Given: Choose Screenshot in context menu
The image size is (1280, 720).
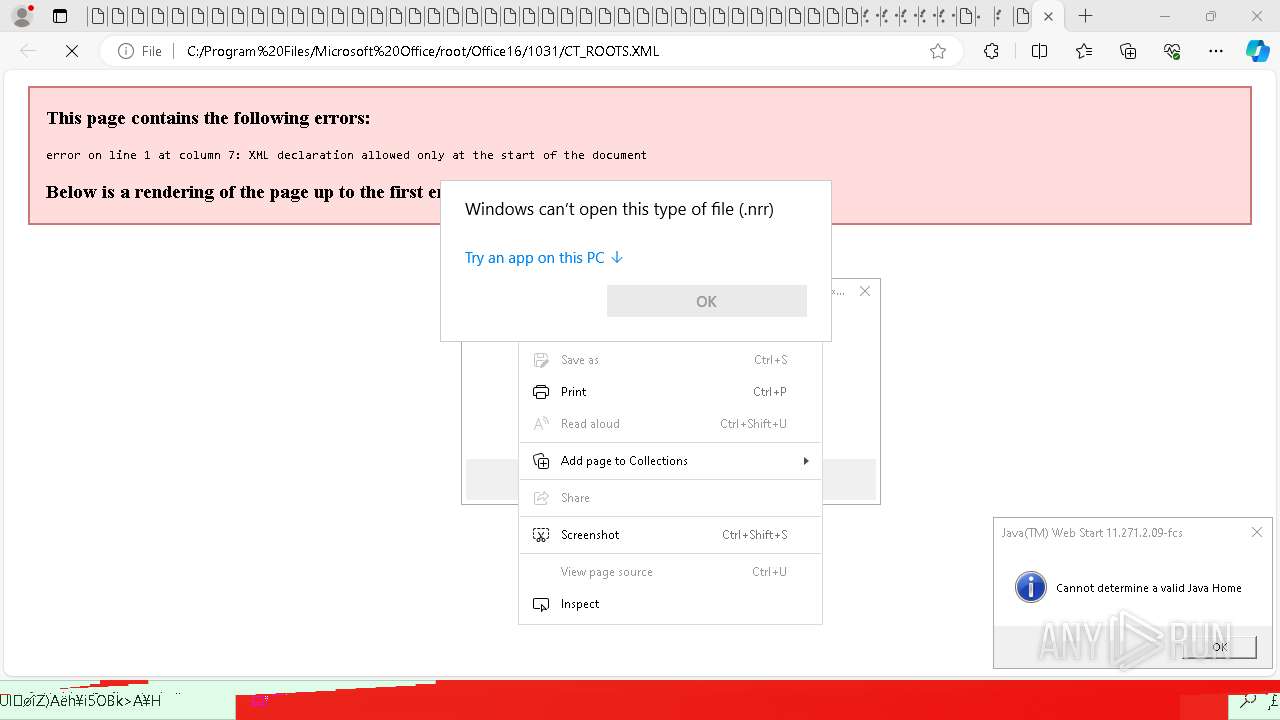Looking at the screenshot, I should [x=670, y=535].
